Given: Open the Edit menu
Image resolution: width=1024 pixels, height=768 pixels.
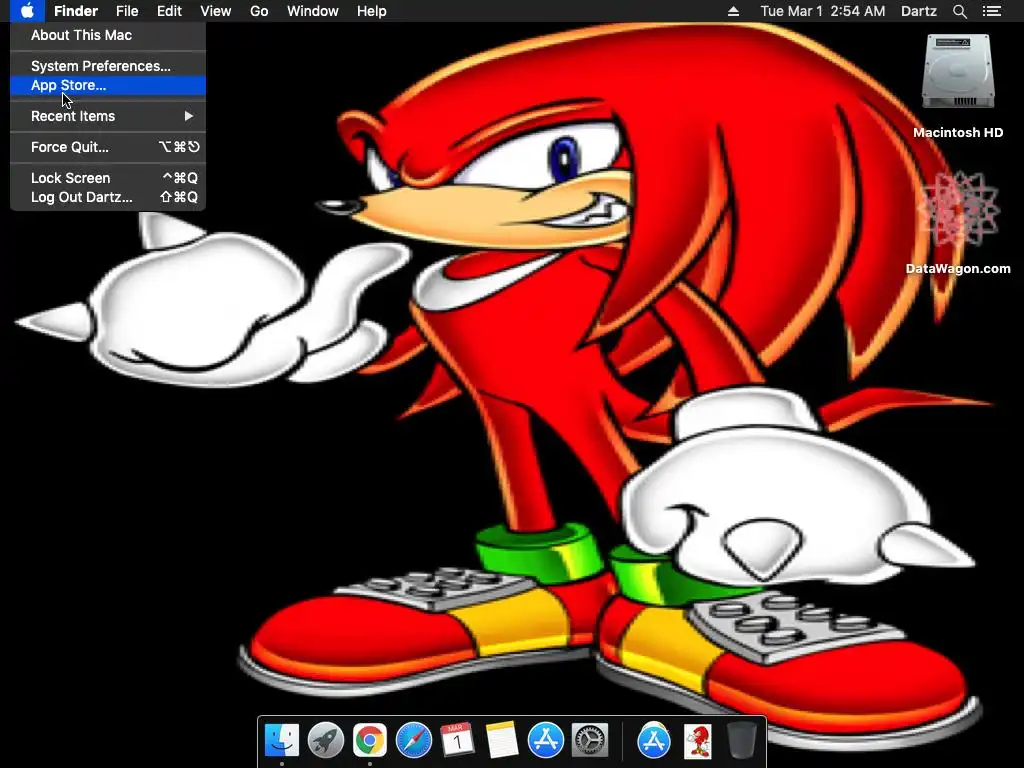Looking at the screenshot, I should (x=169, y=11).
